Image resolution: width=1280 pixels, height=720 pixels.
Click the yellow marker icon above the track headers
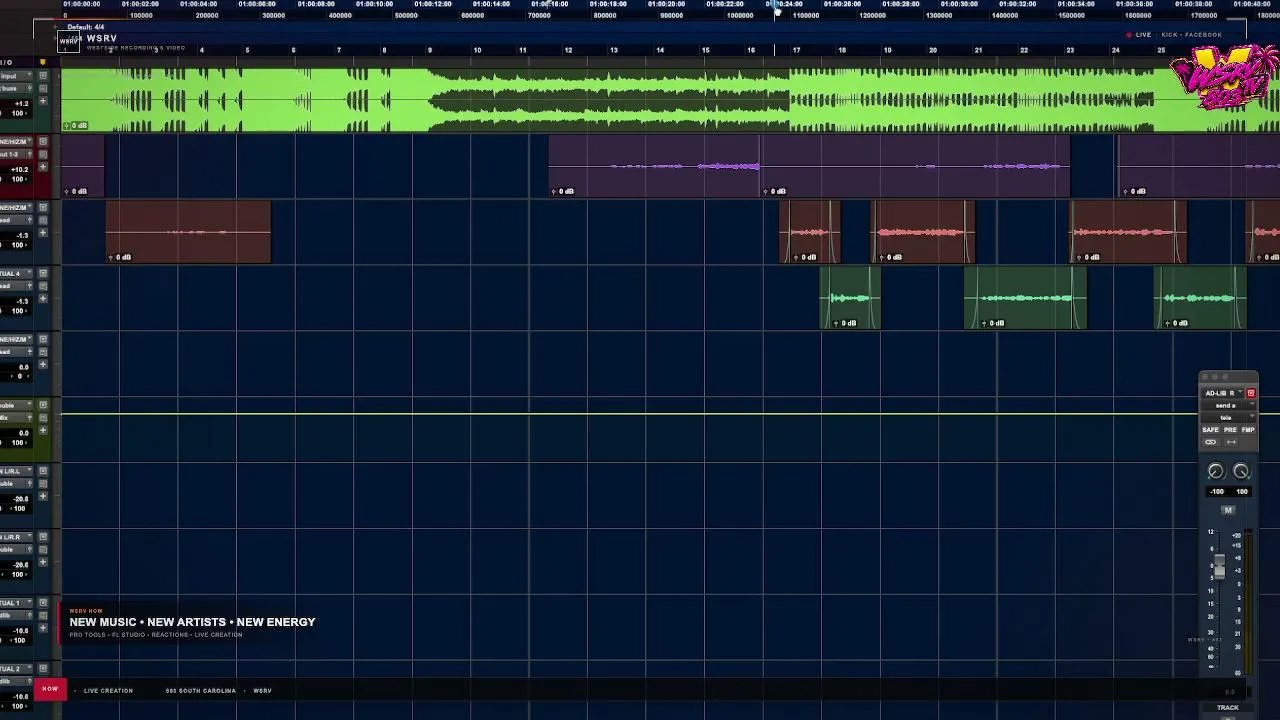coord(42,62)
